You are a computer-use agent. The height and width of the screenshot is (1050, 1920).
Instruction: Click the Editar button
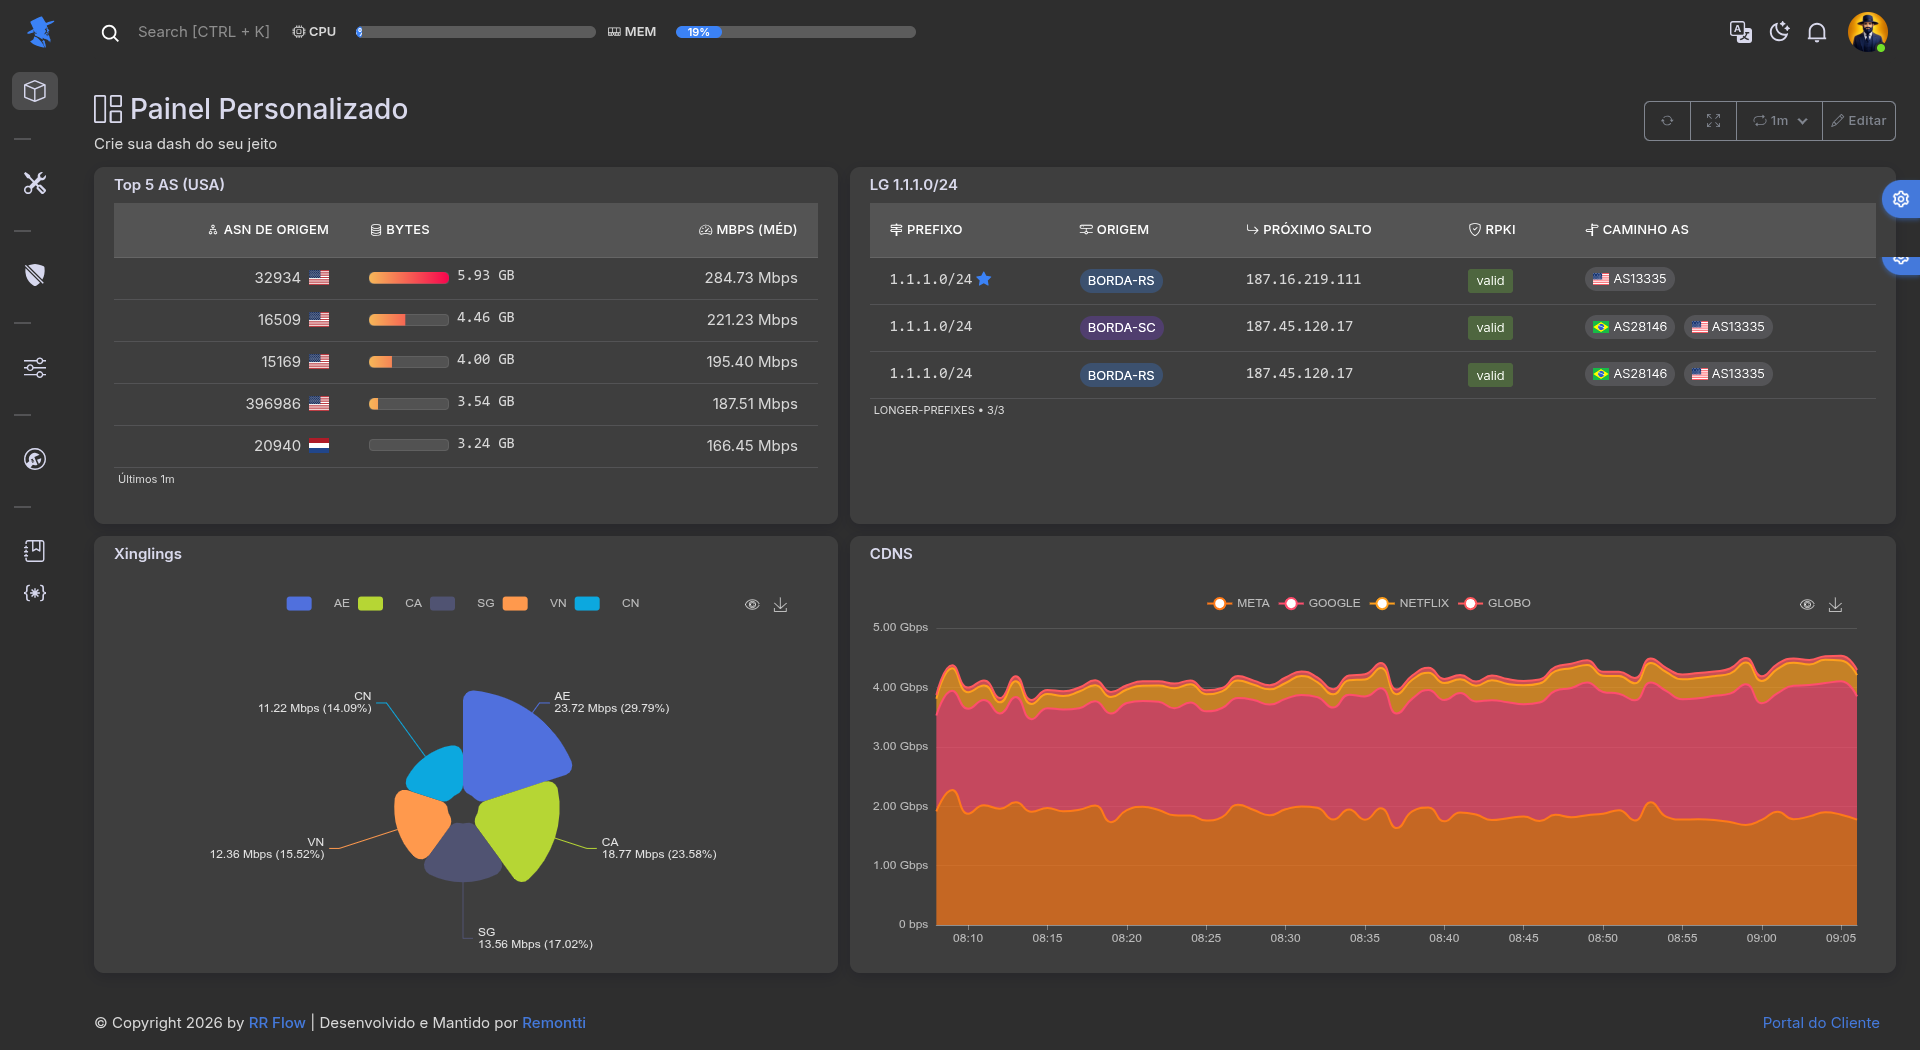[1859, 121]
